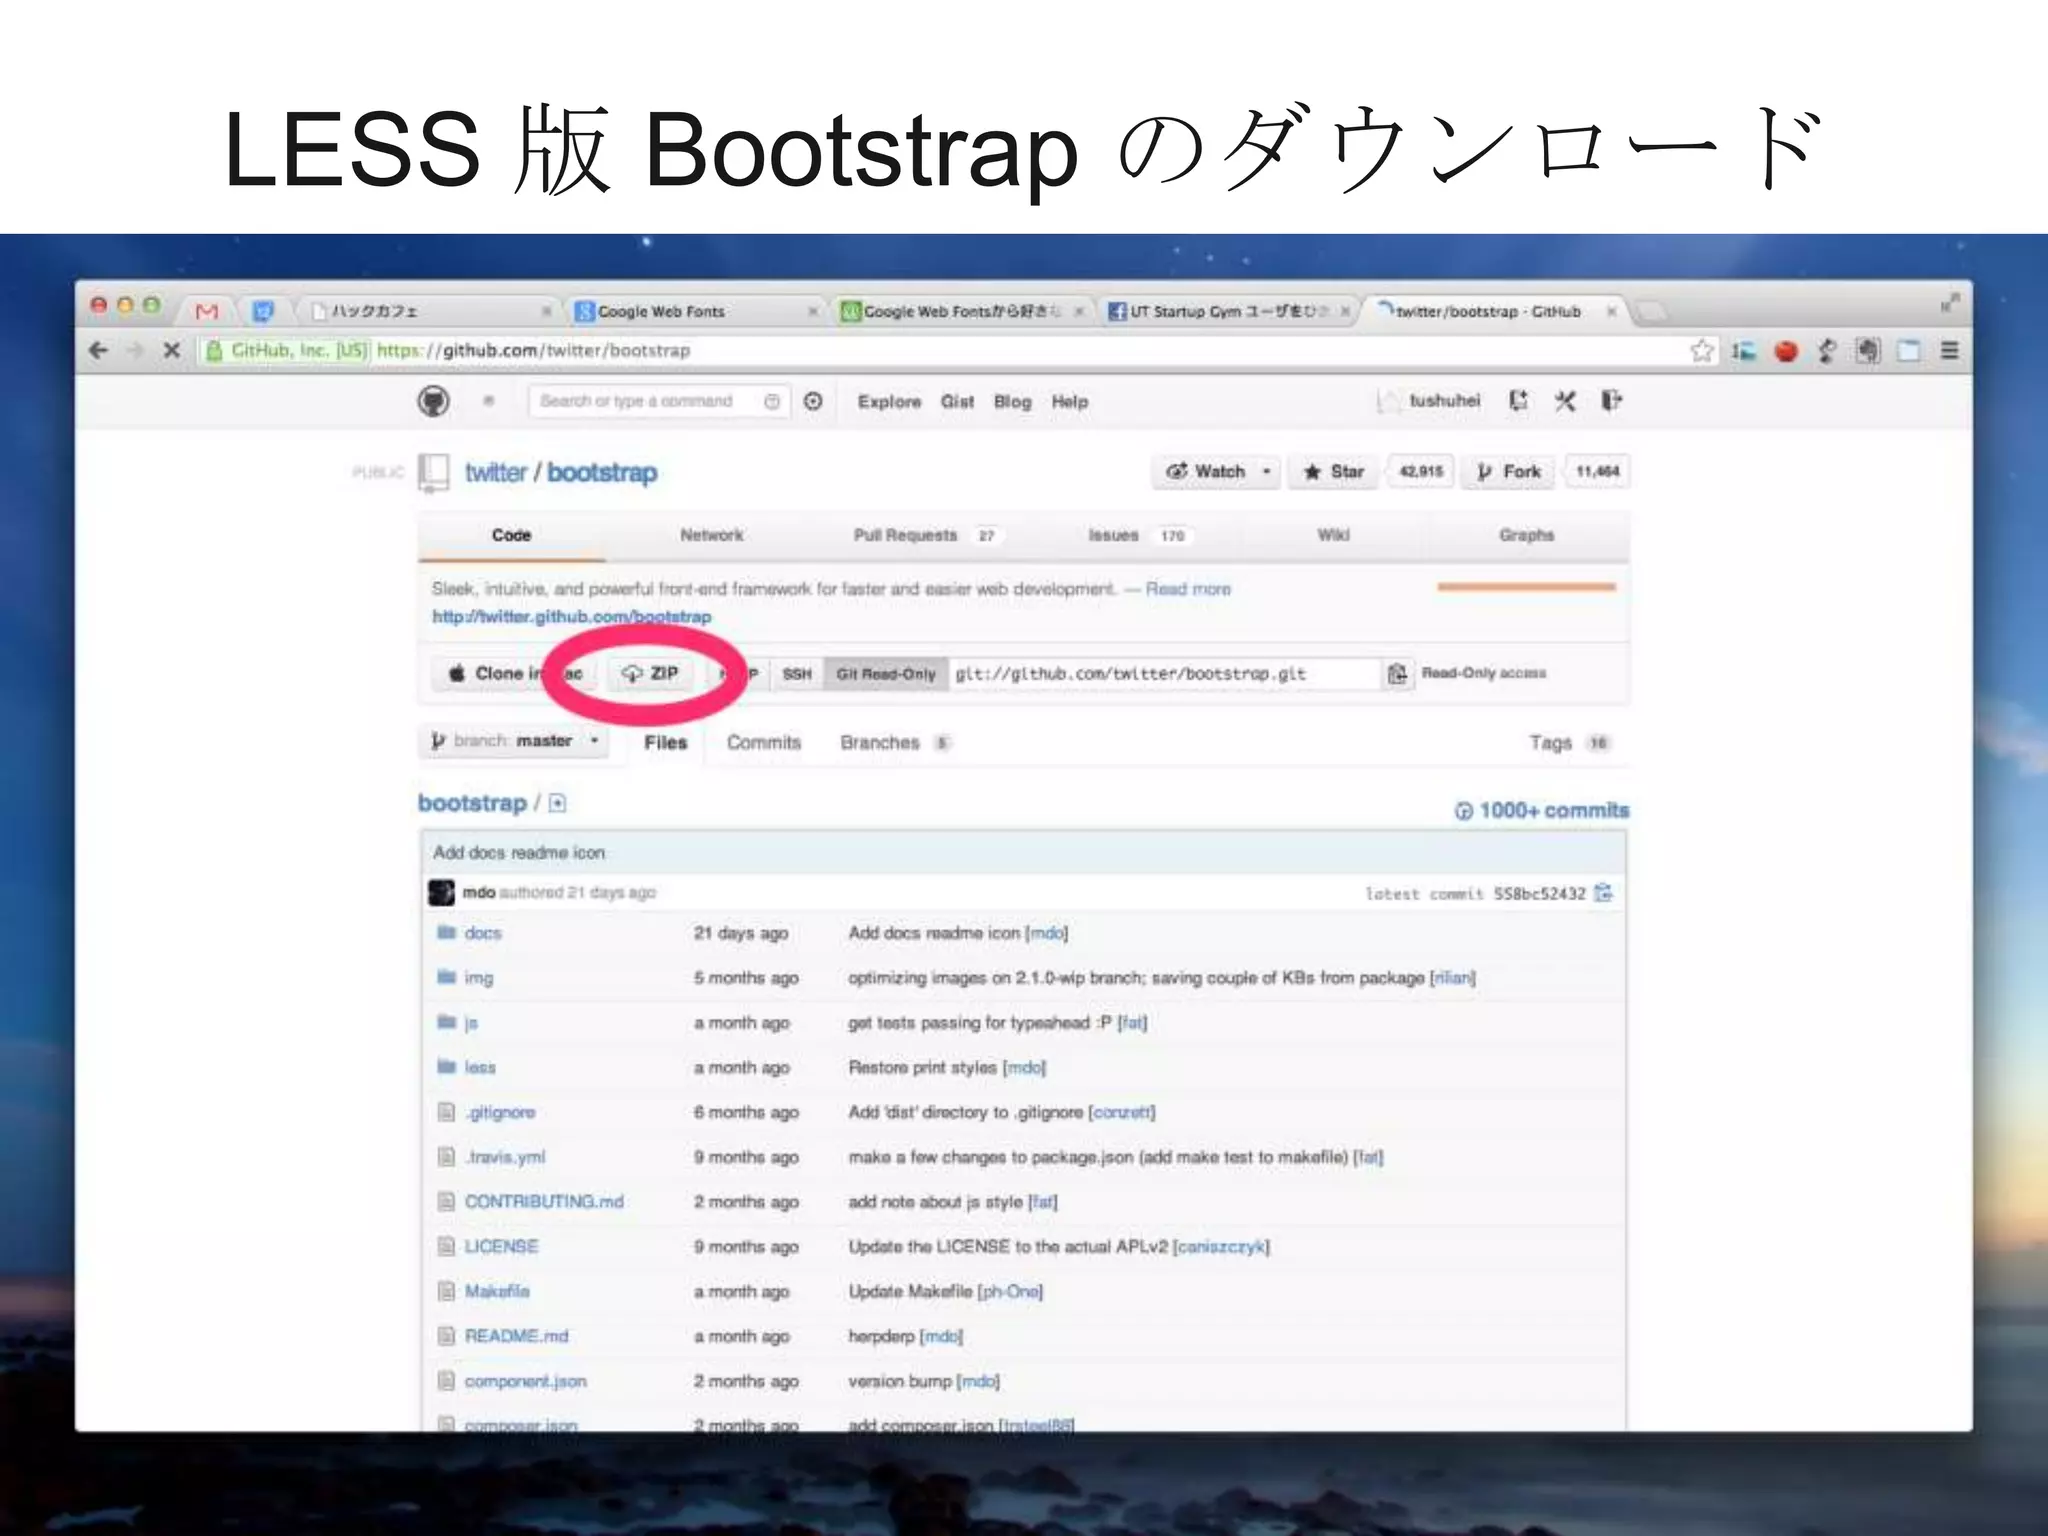The width and height of the screenshot is (2048, 1536).
Task: Open .travis.yml file
Action: coord(505,1157)
